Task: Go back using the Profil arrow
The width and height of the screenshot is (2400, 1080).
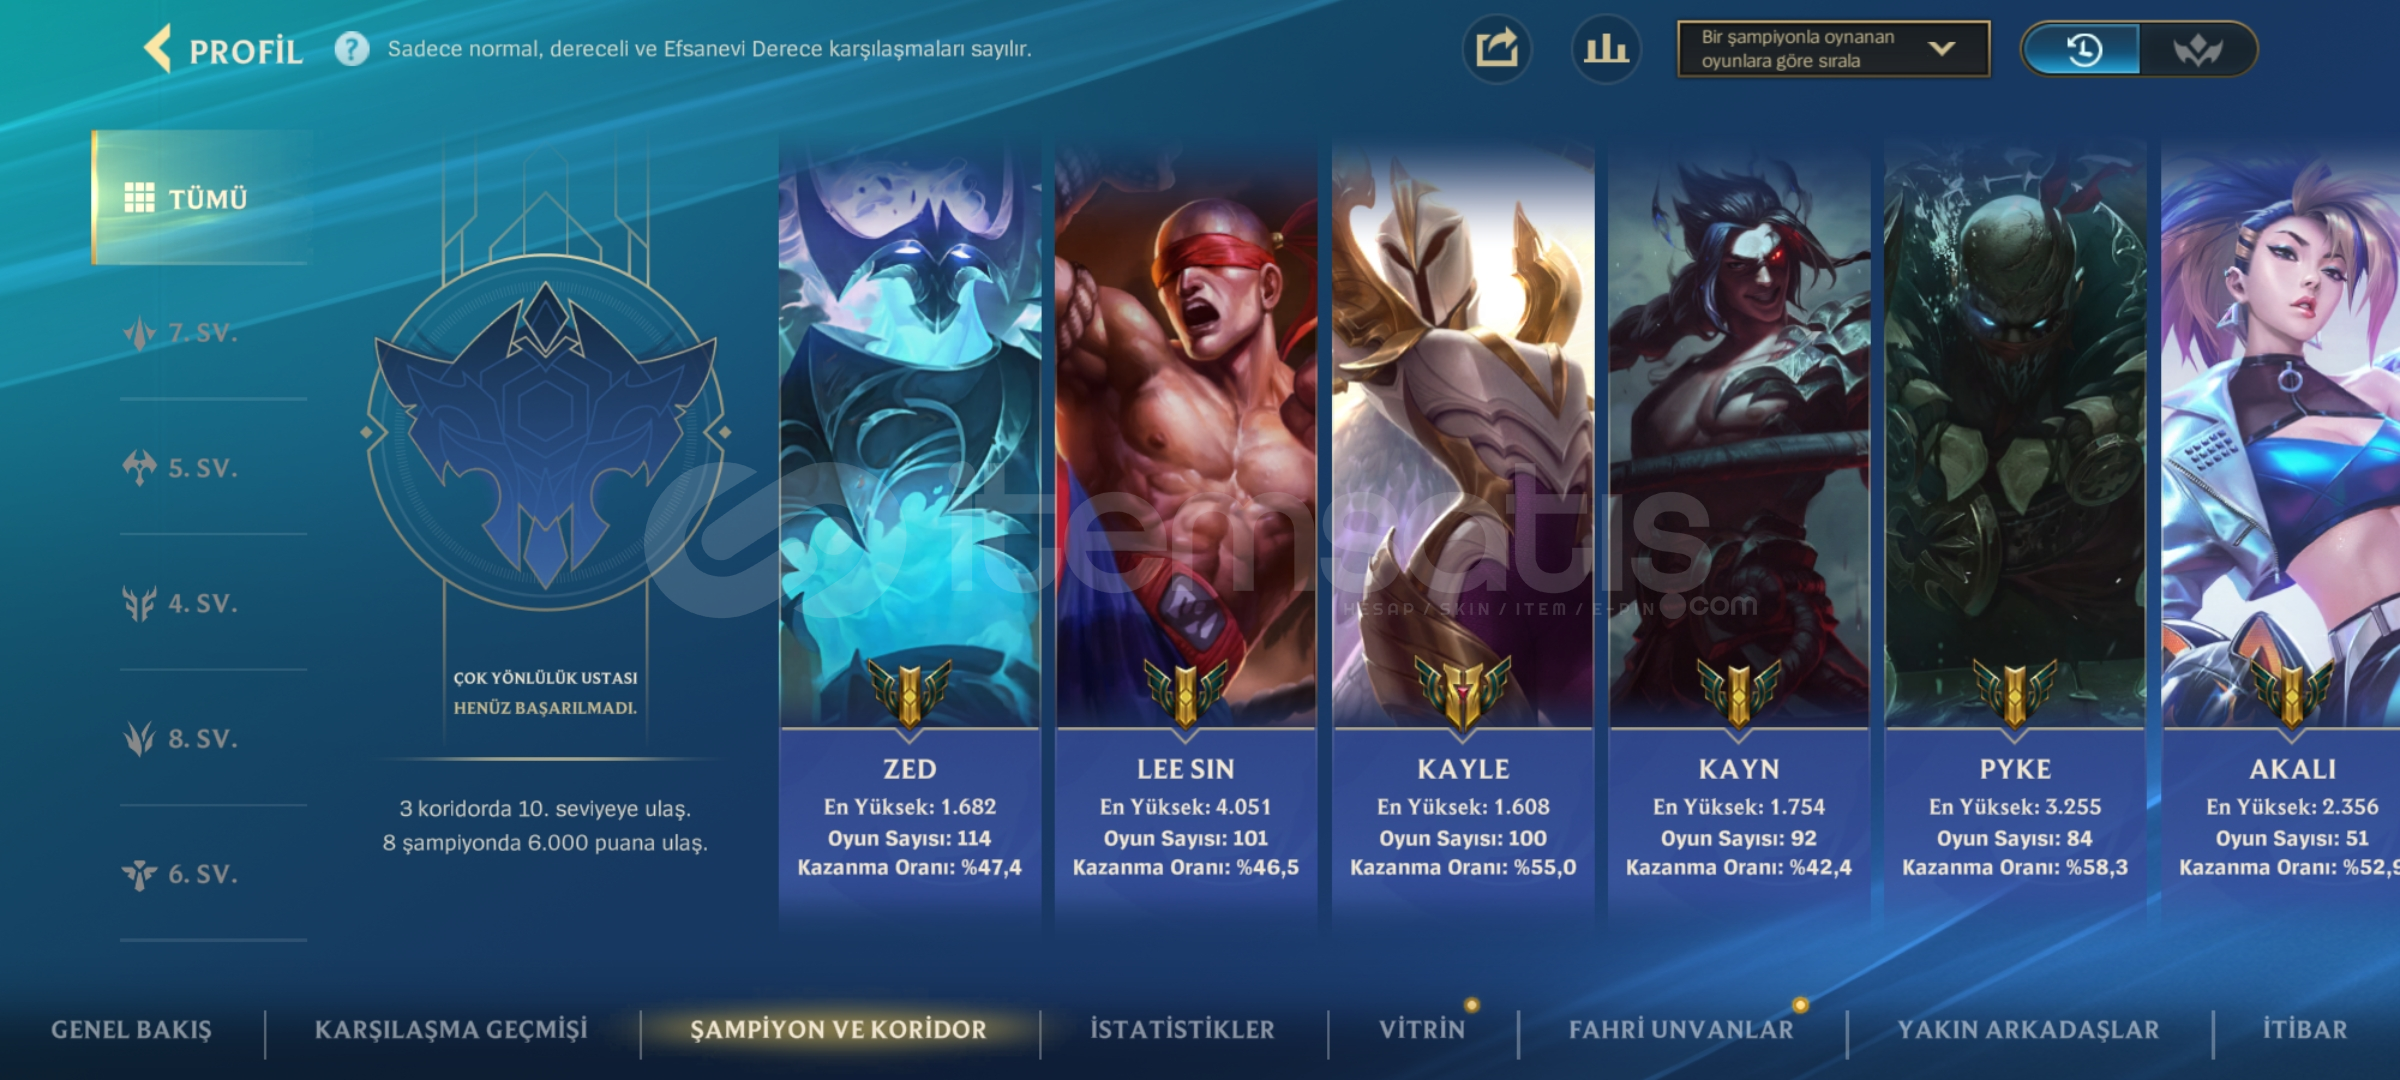Action: click(x=159, y=49)
